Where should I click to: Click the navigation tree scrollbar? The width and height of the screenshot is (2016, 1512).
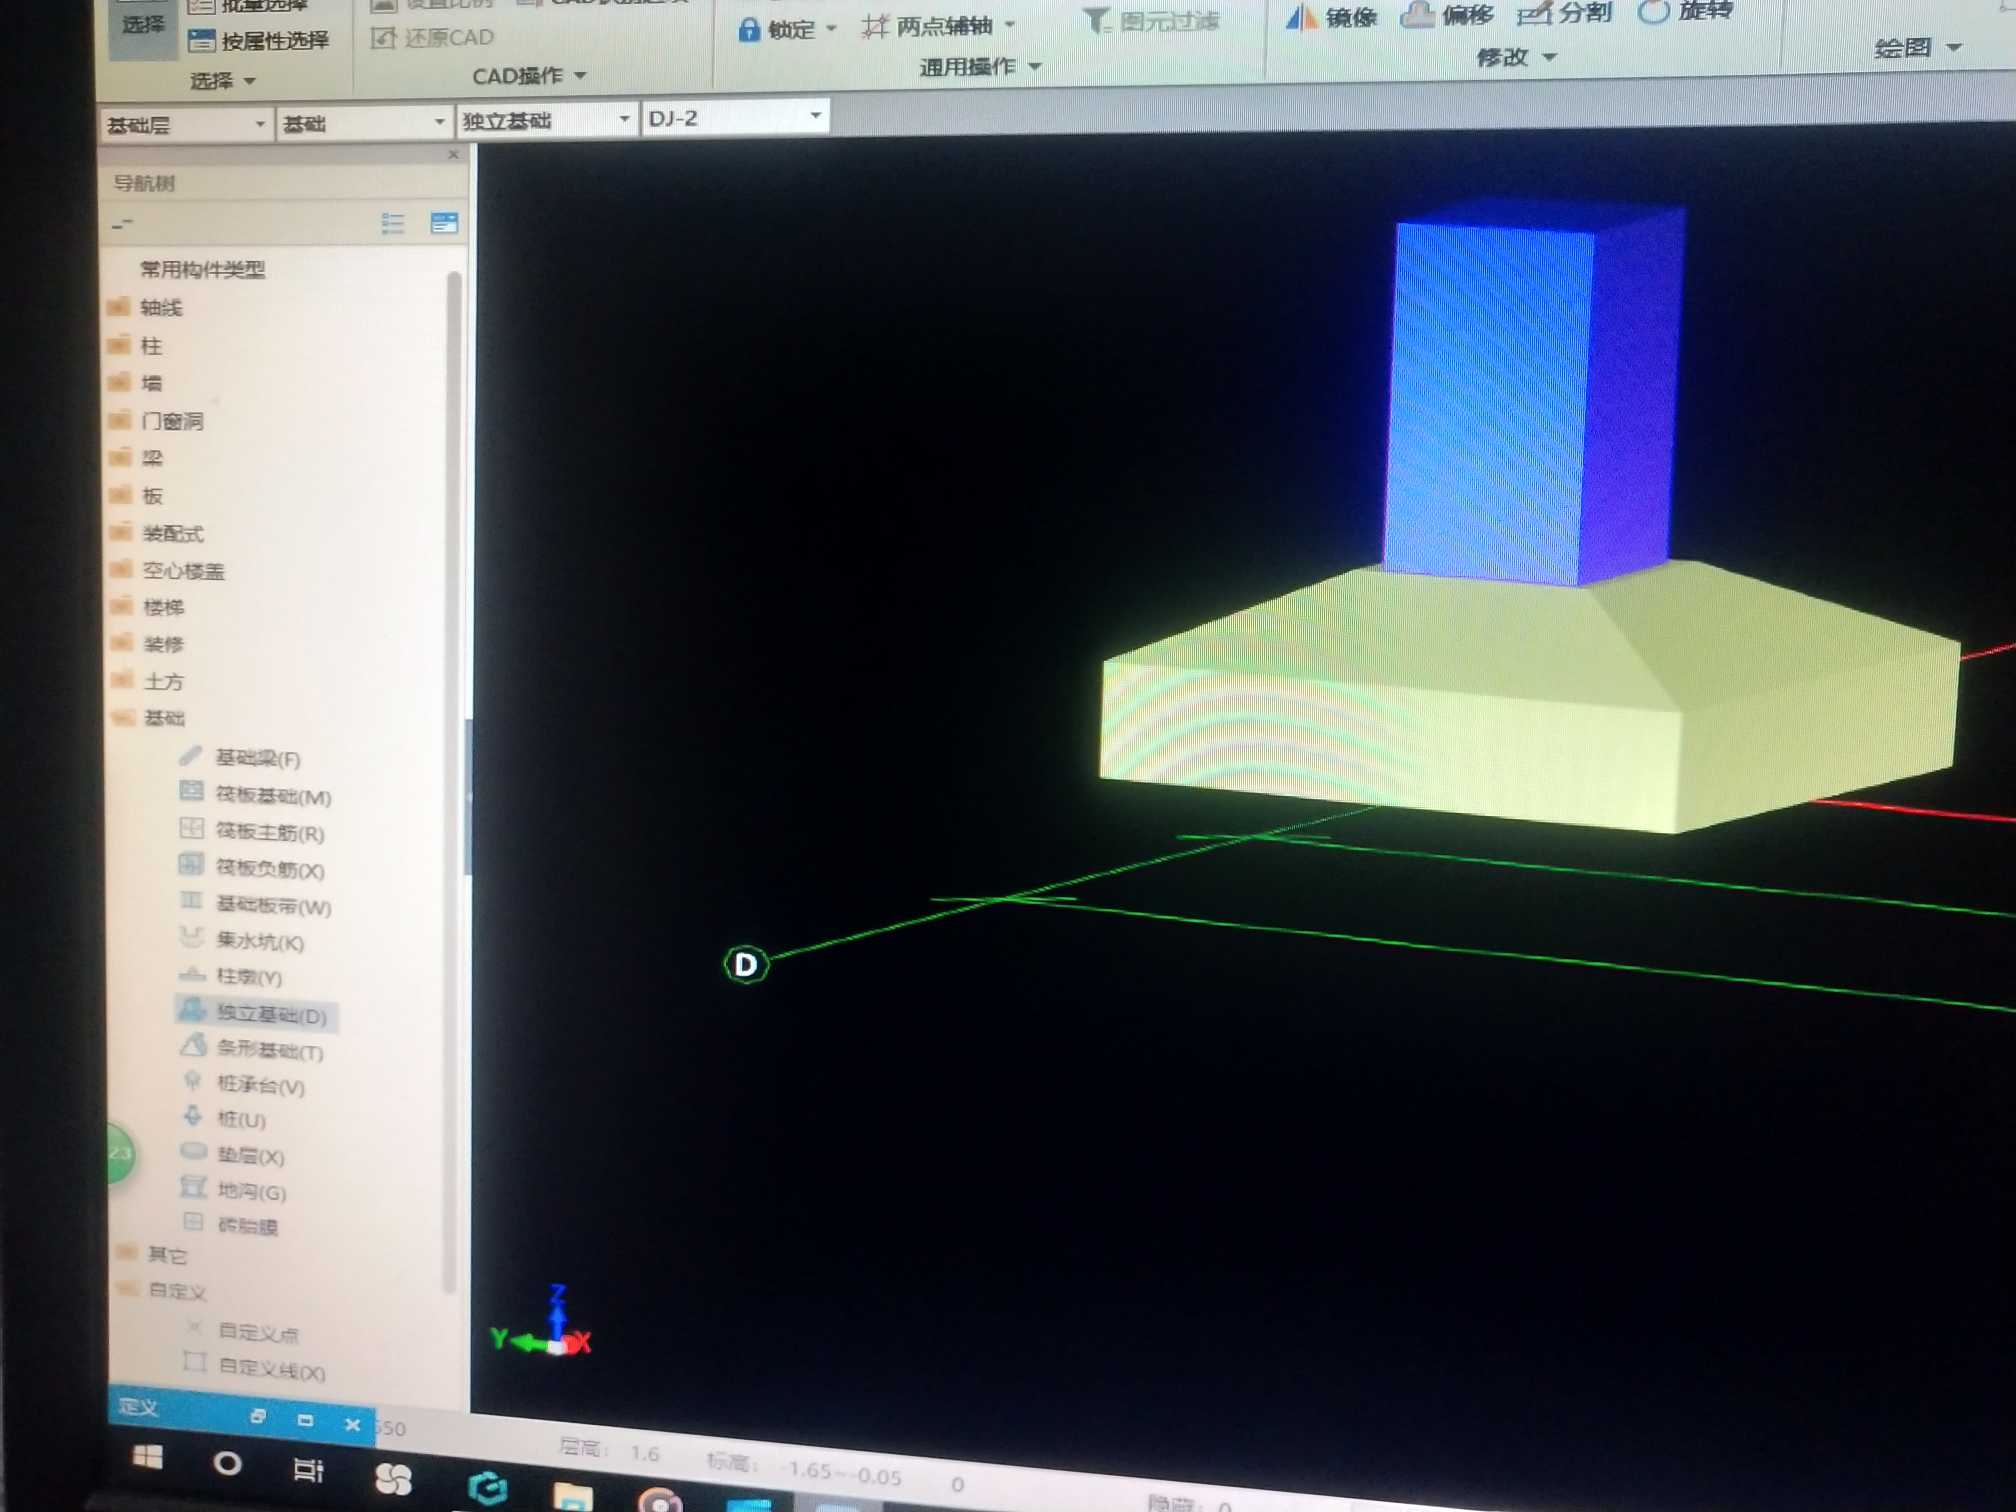tap(454, 780)
